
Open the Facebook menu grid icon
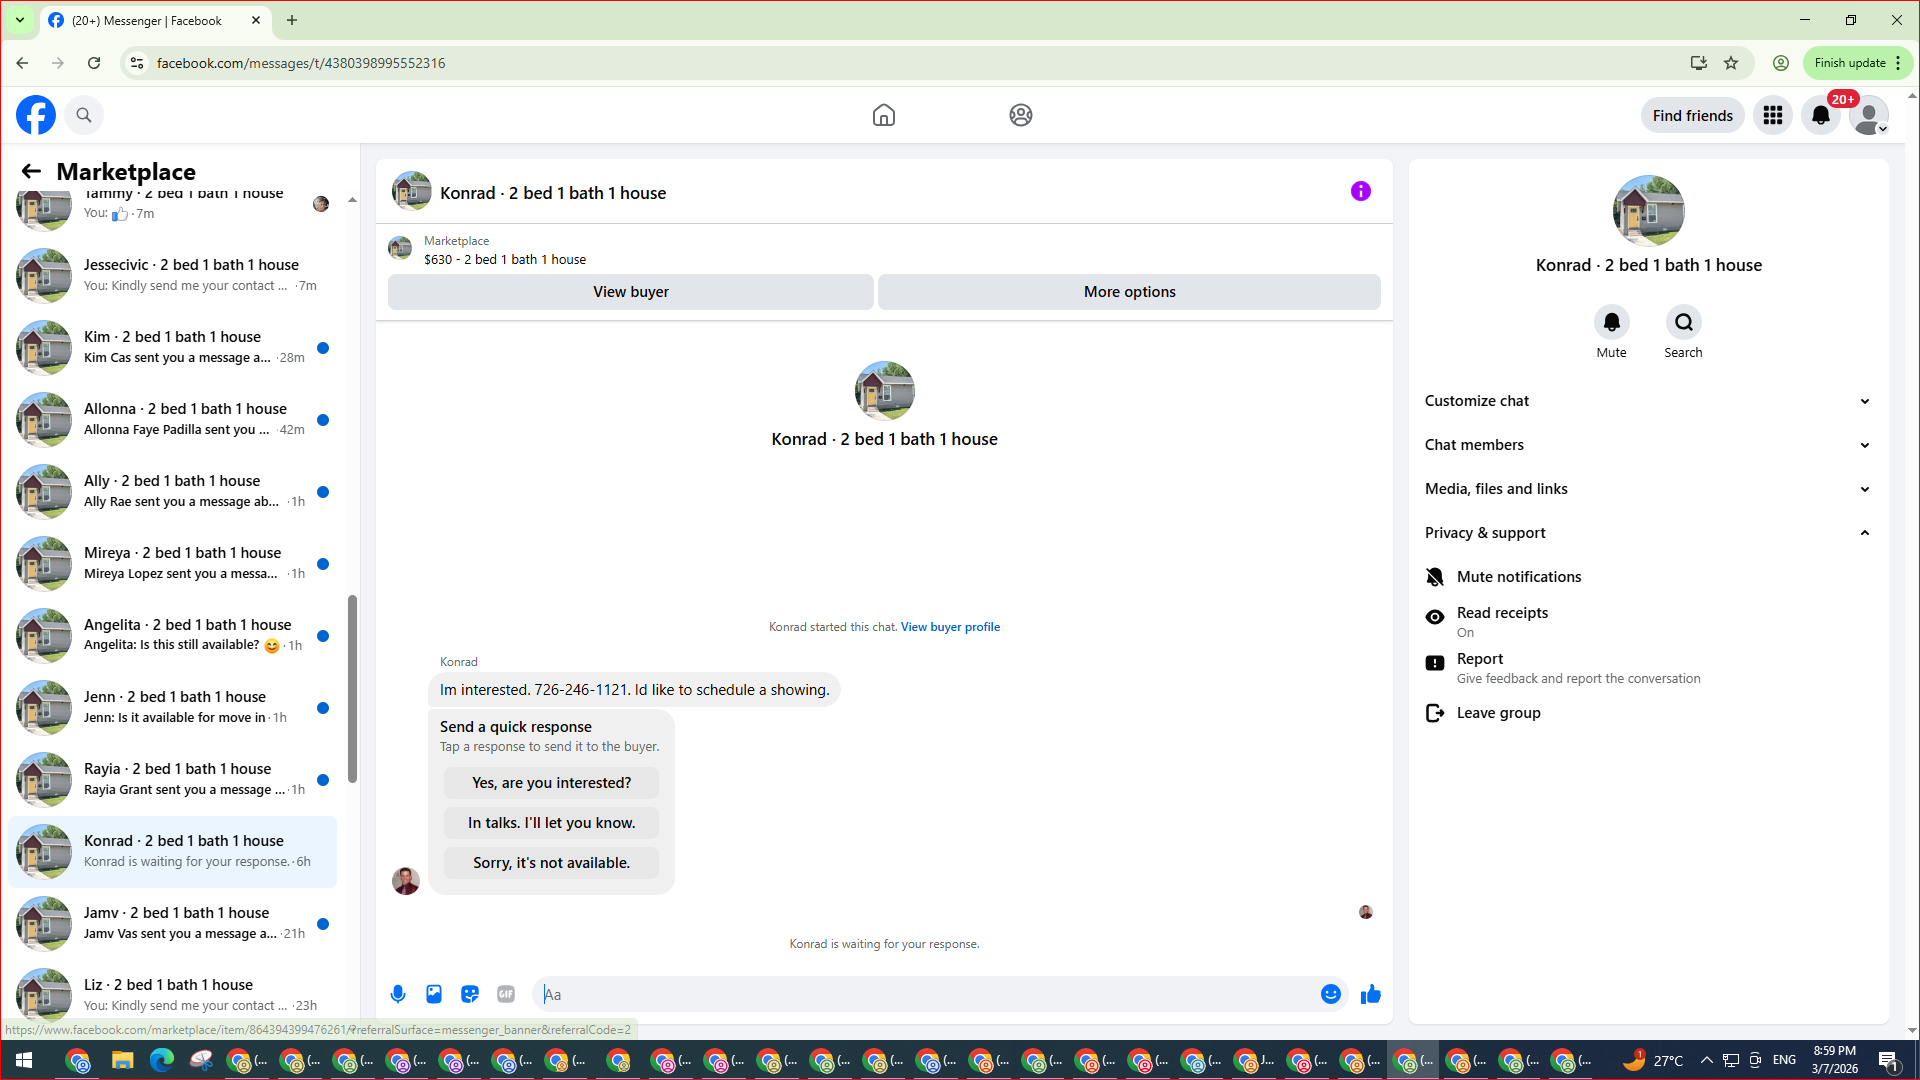point(1773,115)
